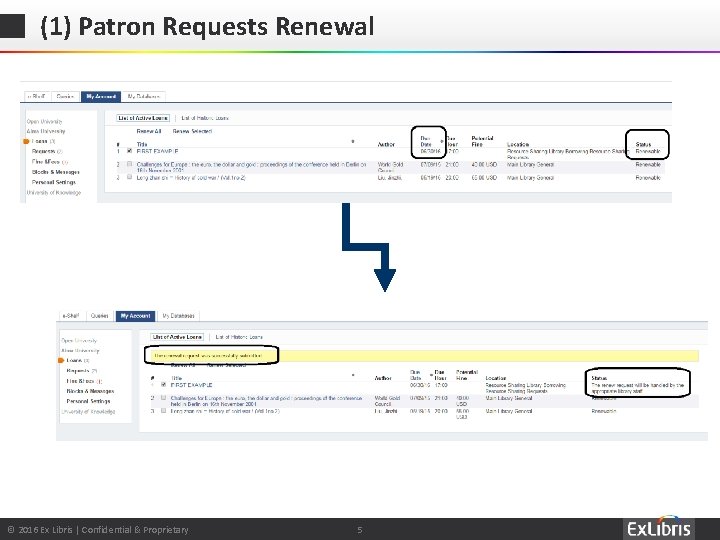
Task: Click Location column header in bottom screenshot
Action: pyautogui.click(x=496, y=378)
